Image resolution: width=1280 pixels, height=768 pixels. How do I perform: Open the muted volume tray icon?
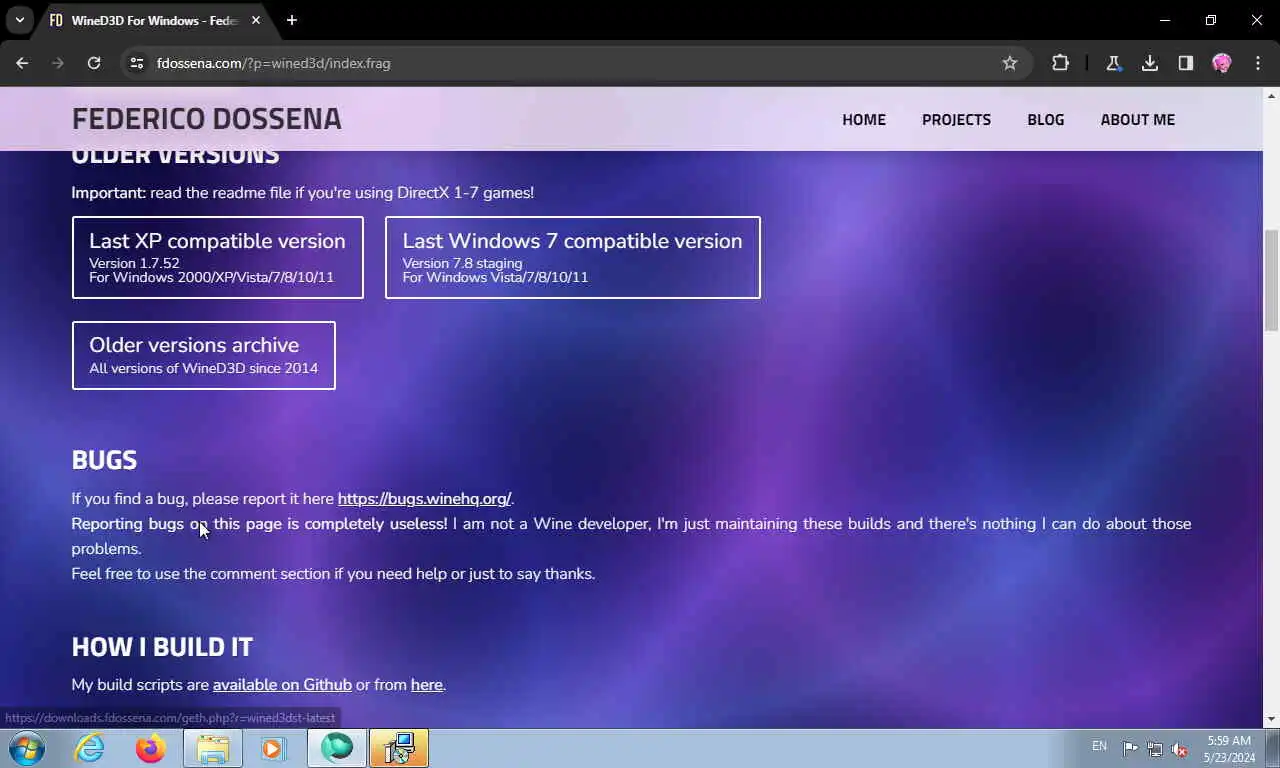(x=1180, y=748)
